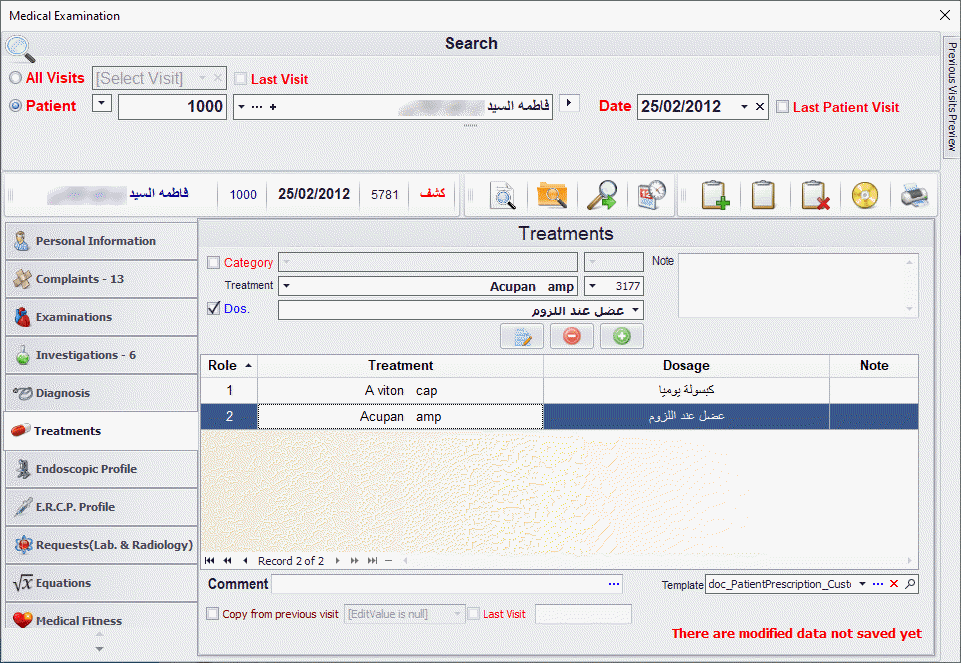Viewport: 961px width, 663px height.
Task: Click the calendar clock icon
Action: coord(652,195)
